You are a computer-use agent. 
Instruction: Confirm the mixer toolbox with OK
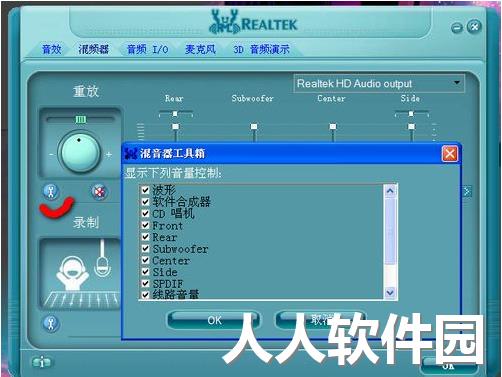coord(214,320)
